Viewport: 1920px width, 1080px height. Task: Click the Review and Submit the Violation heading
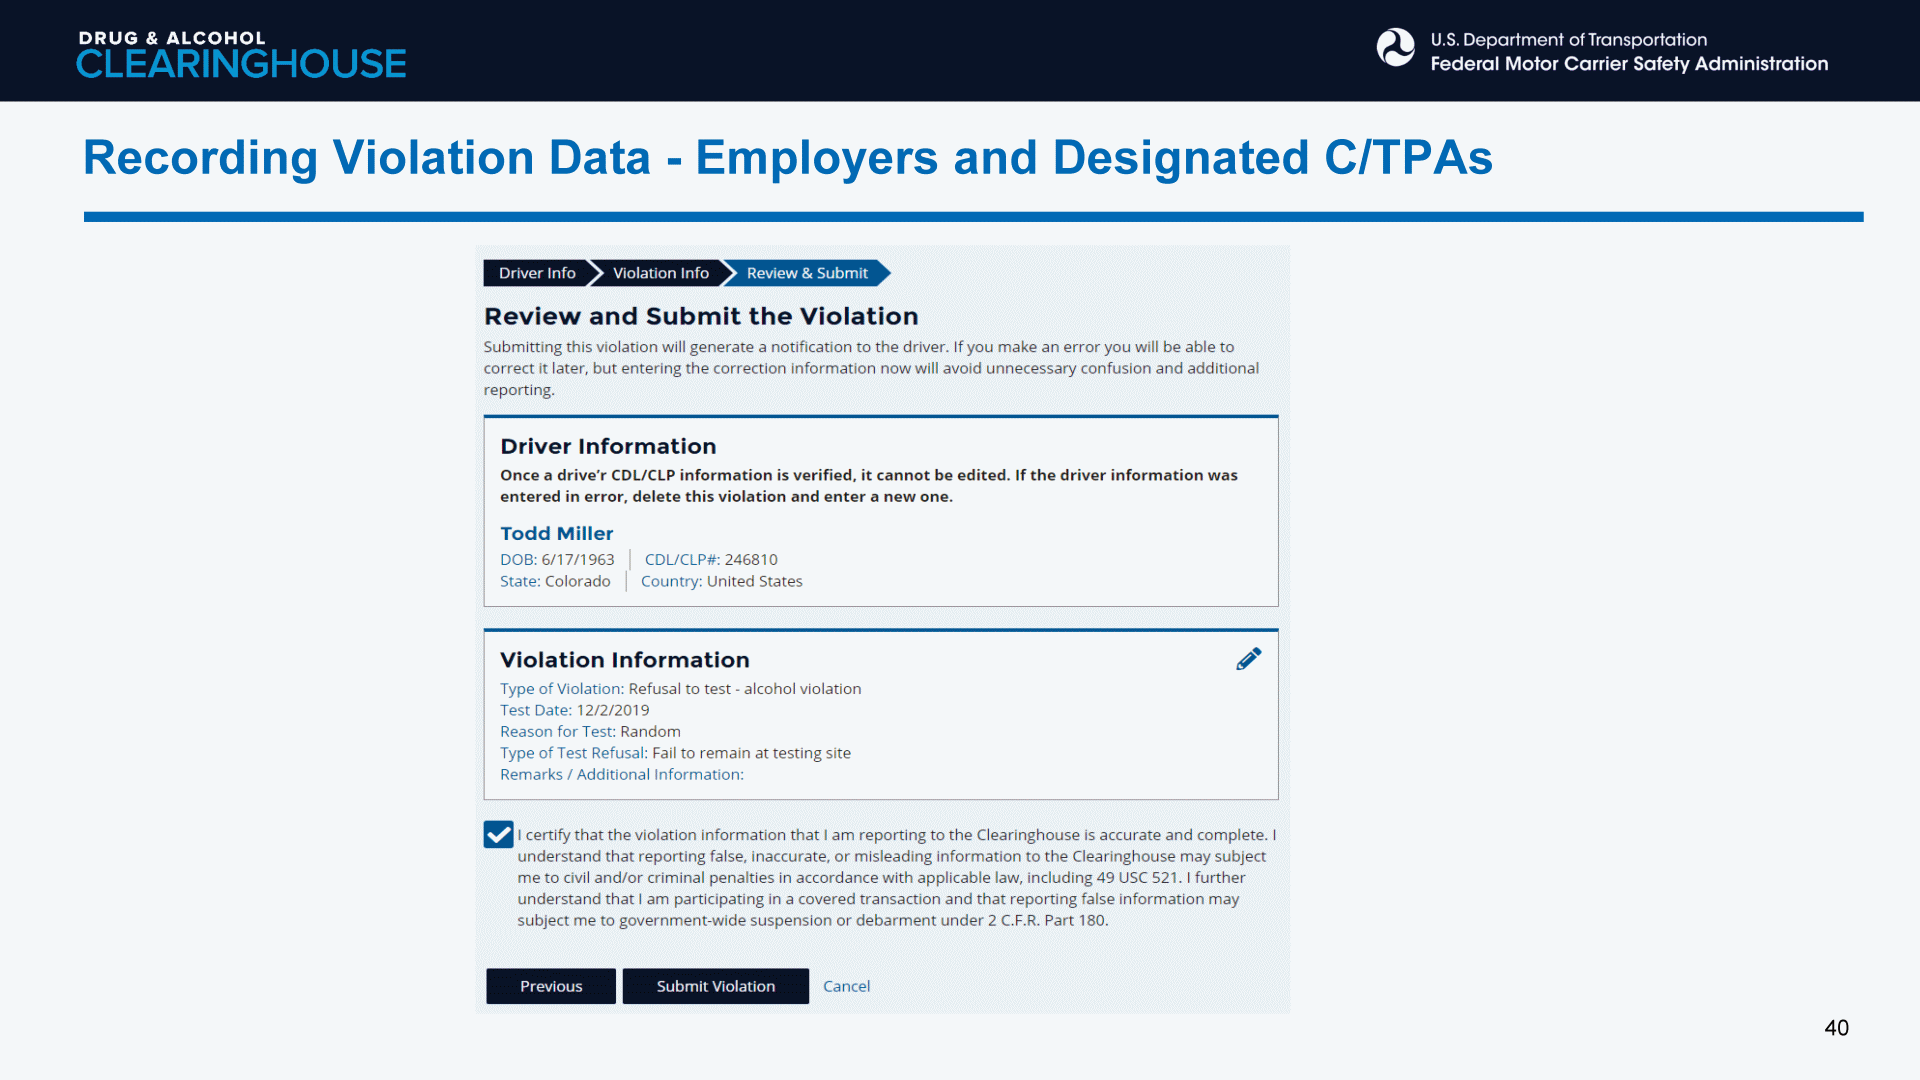(x=700, y=316)
